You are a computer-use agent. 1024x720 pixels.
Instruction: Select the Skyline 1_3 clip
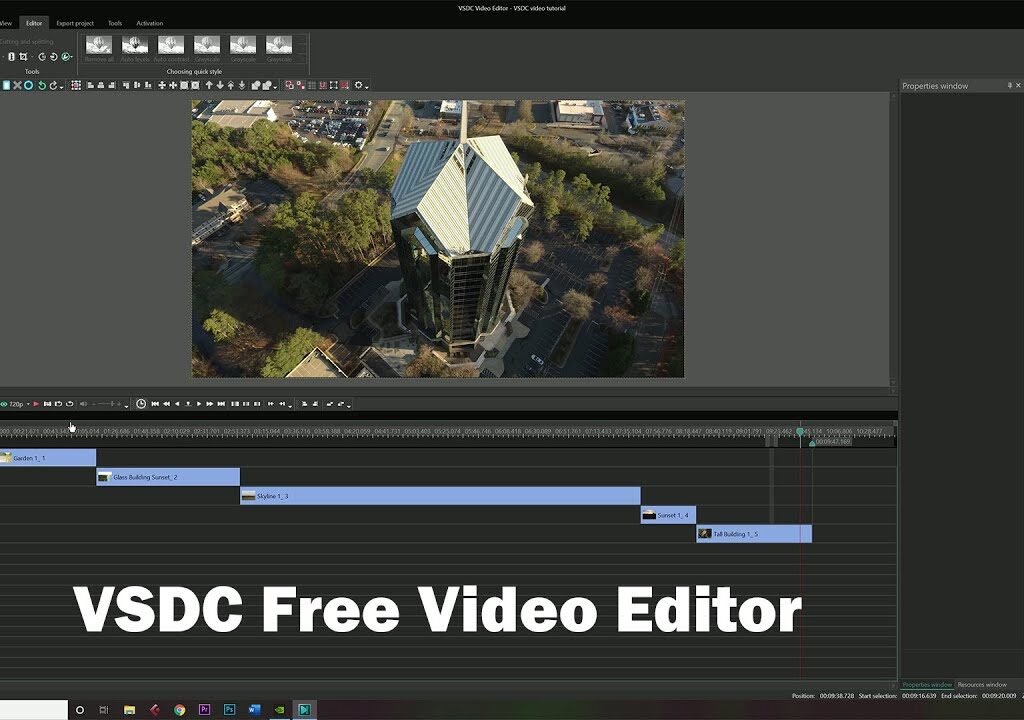pyautogui.click(x=440, y=496)
